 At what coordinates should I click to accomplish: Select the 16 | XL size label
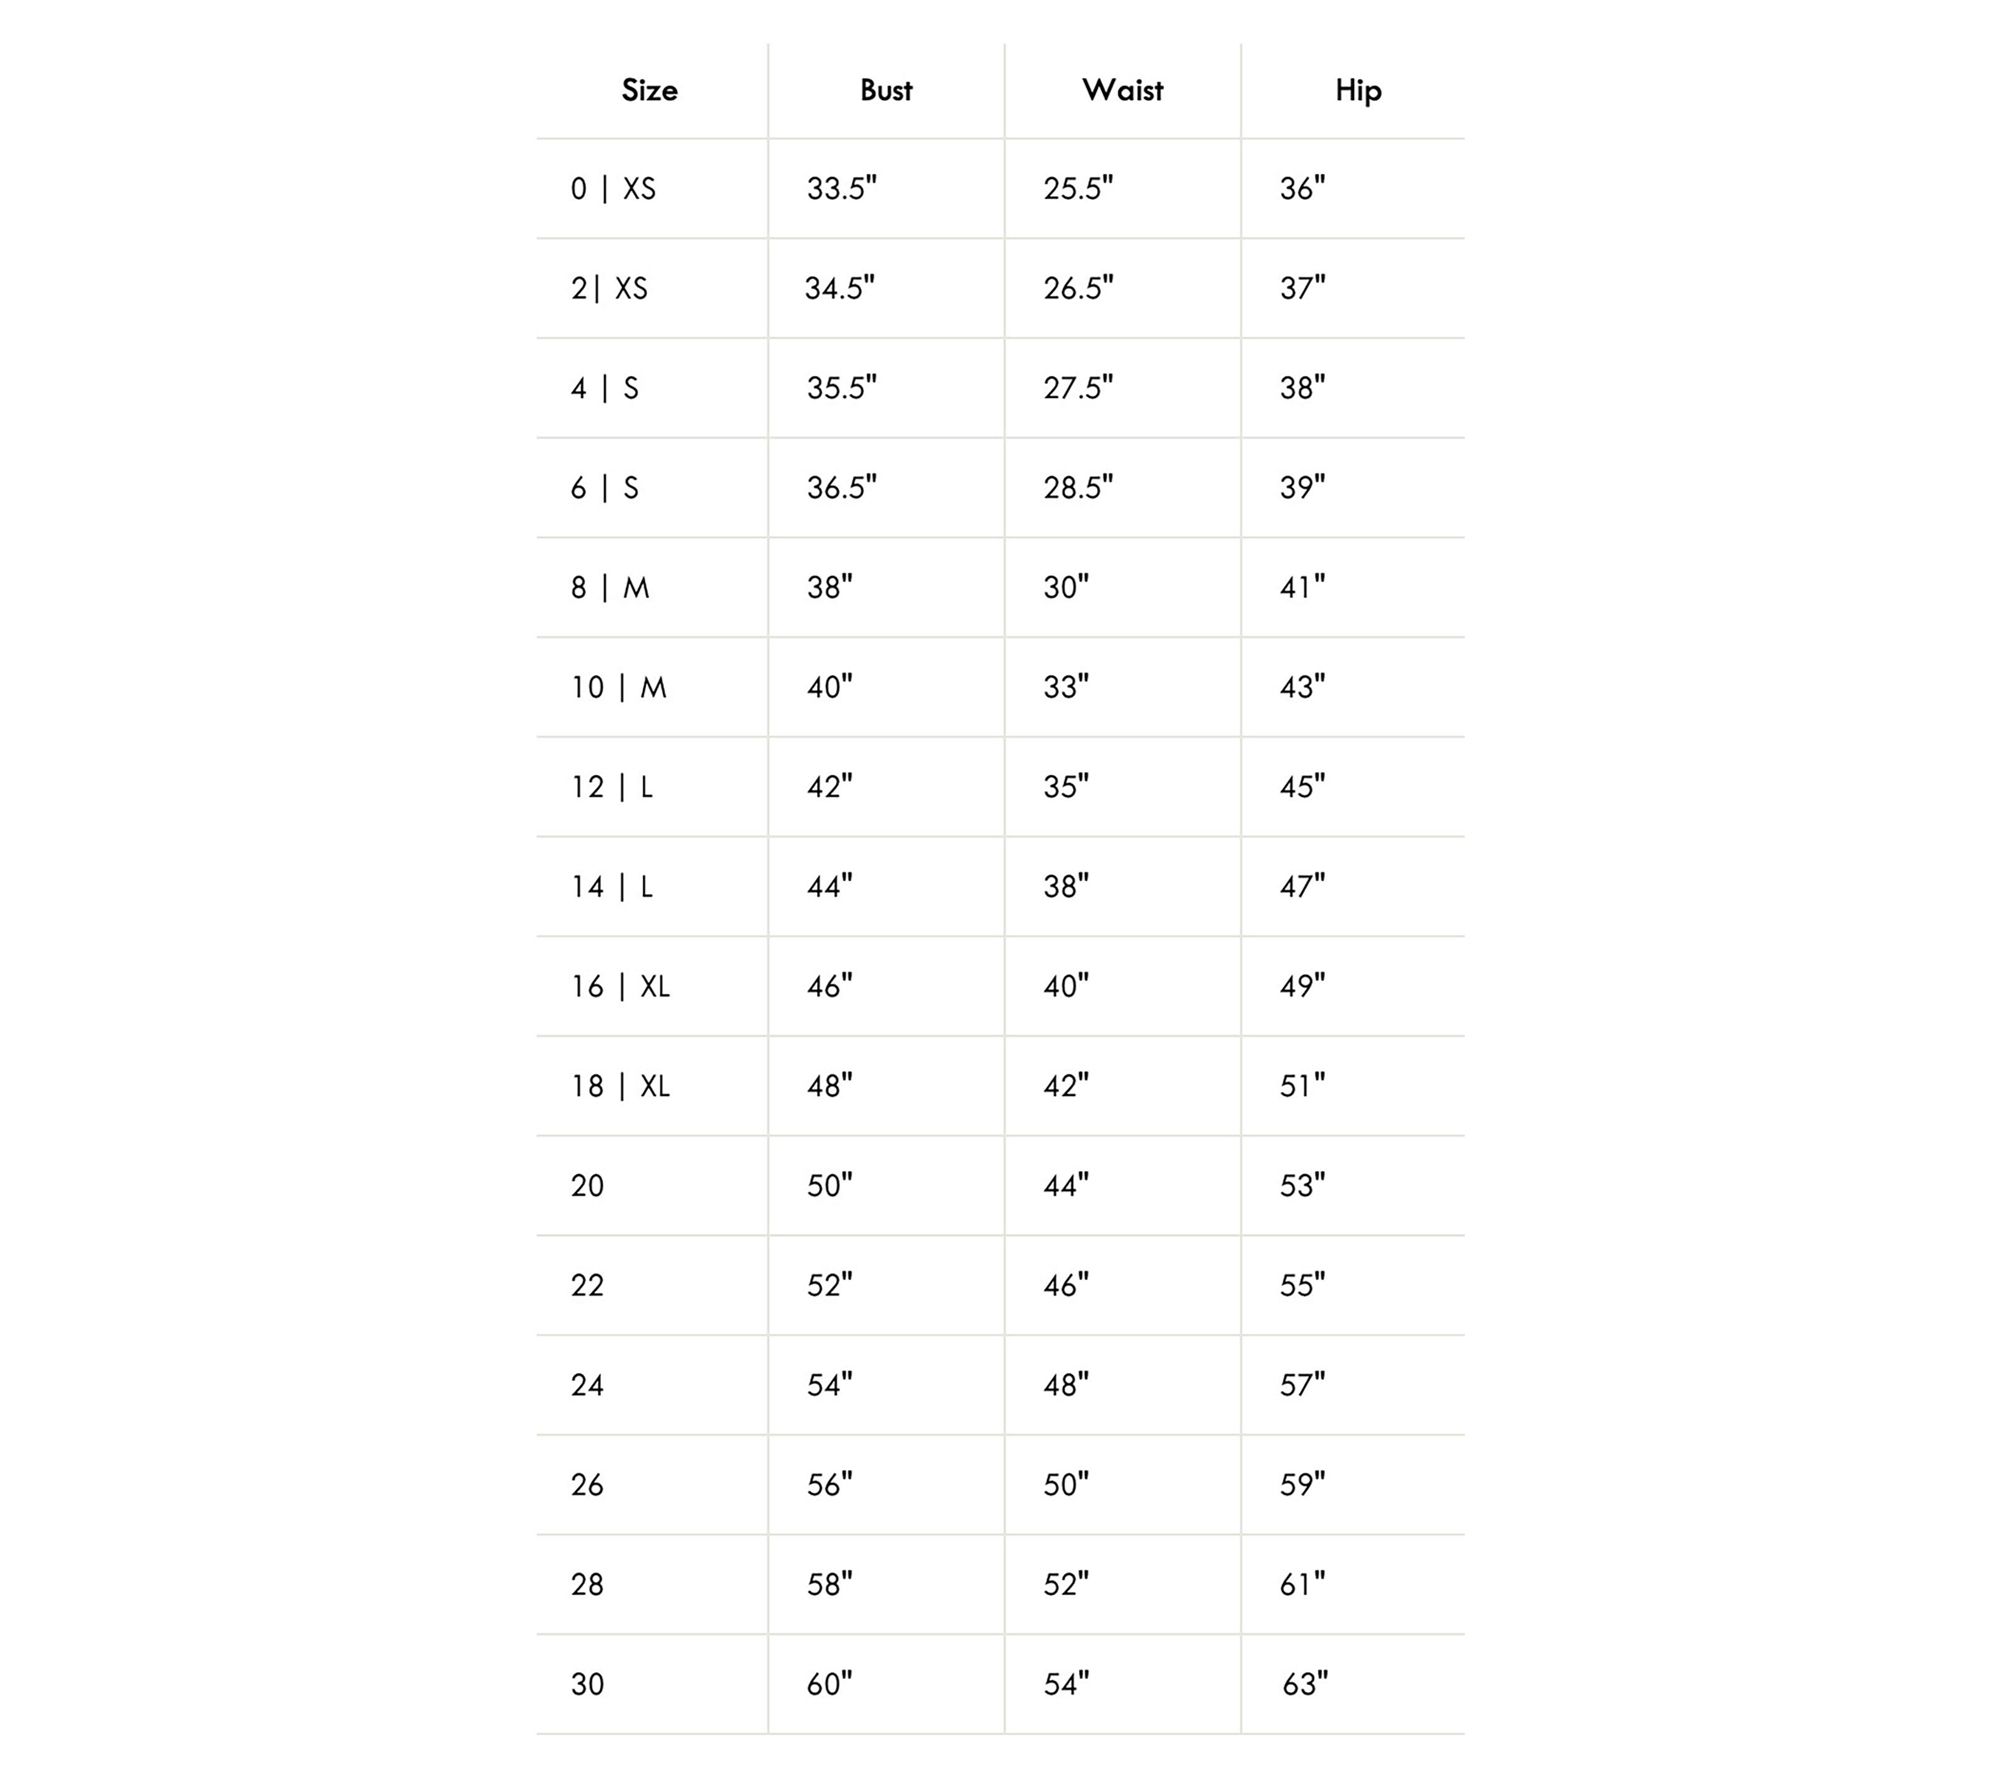pyautogui.click(x=620, y=987)
